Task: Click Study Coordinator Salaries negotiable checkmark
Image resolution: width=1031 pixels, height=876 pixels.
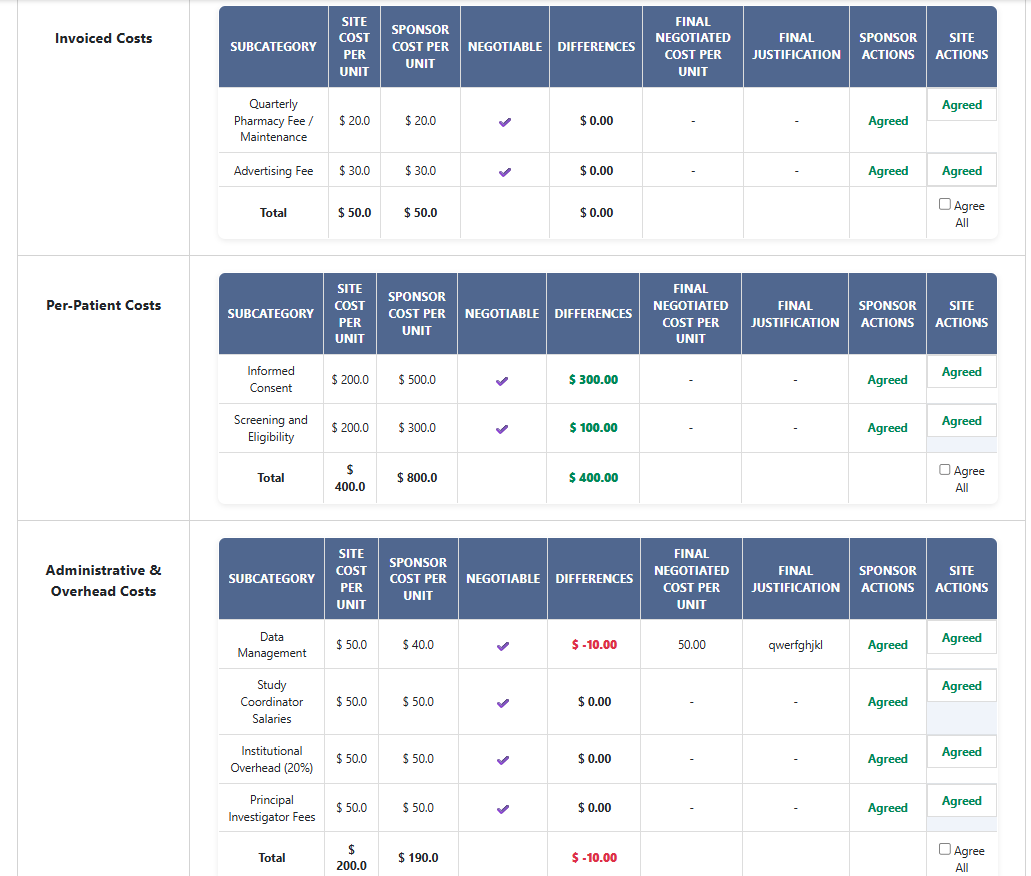Action: click(x=503, y=702)
